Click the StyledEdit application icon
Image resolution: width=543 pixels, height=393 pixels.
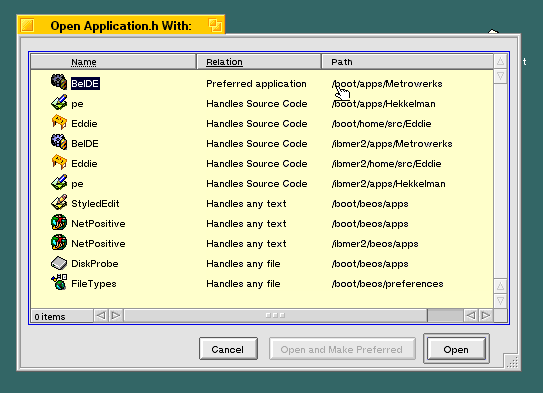tap(59, 203)
